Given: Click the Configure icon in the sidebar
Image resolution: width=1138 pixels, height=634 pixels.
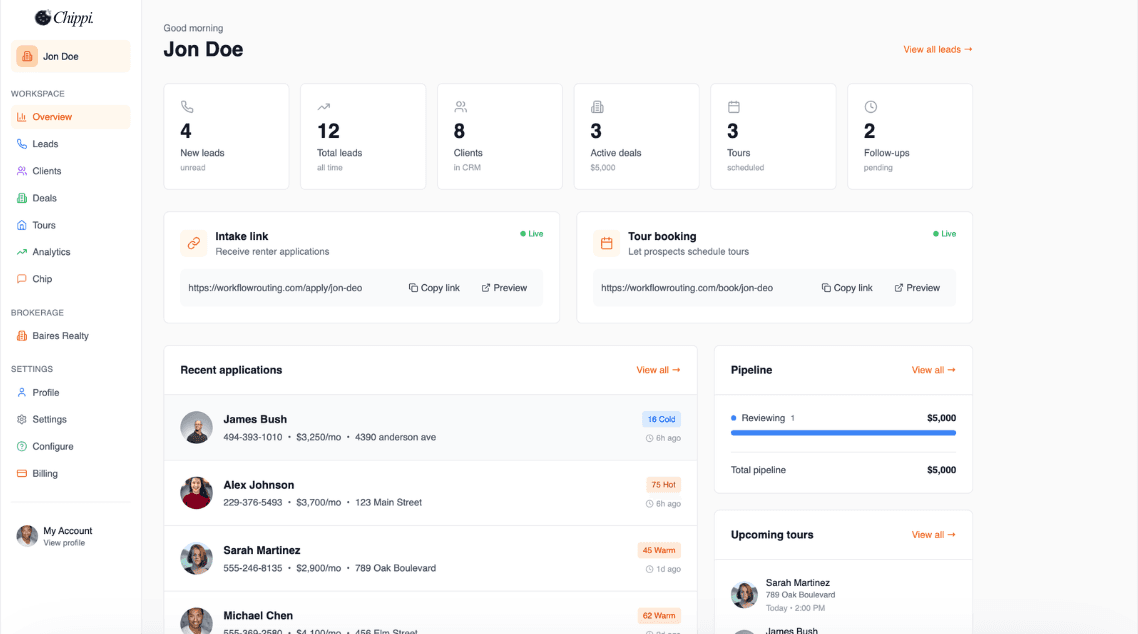Looking at the screenshot, I should (x=24, y=445).
